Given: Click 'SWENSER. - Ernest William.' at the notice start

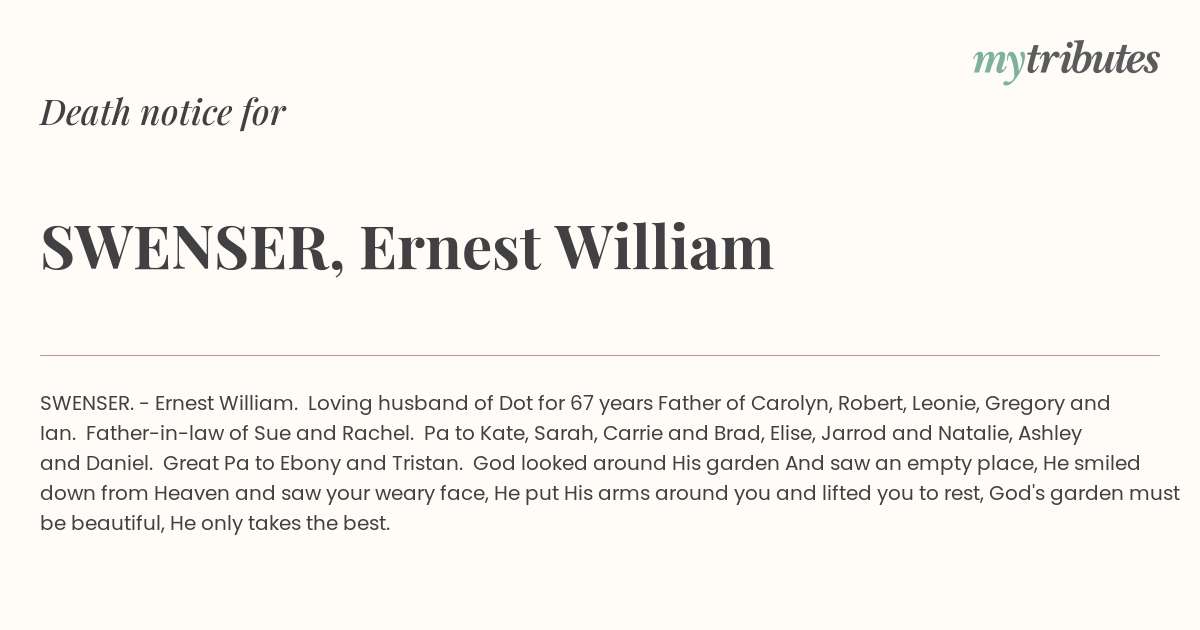Looking at the screenshot, I should 169,403.
